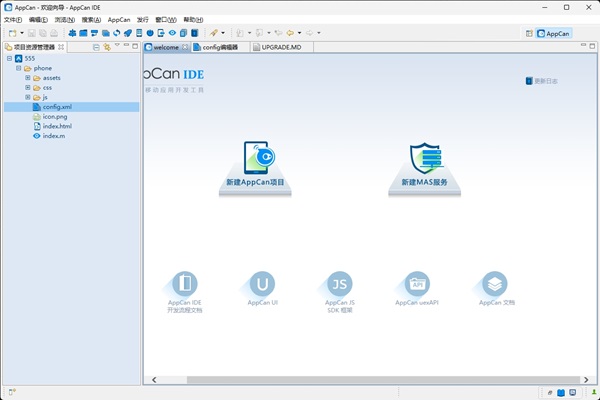
Task: Open the project explorer view menu triangle
Action: point(117,46)
